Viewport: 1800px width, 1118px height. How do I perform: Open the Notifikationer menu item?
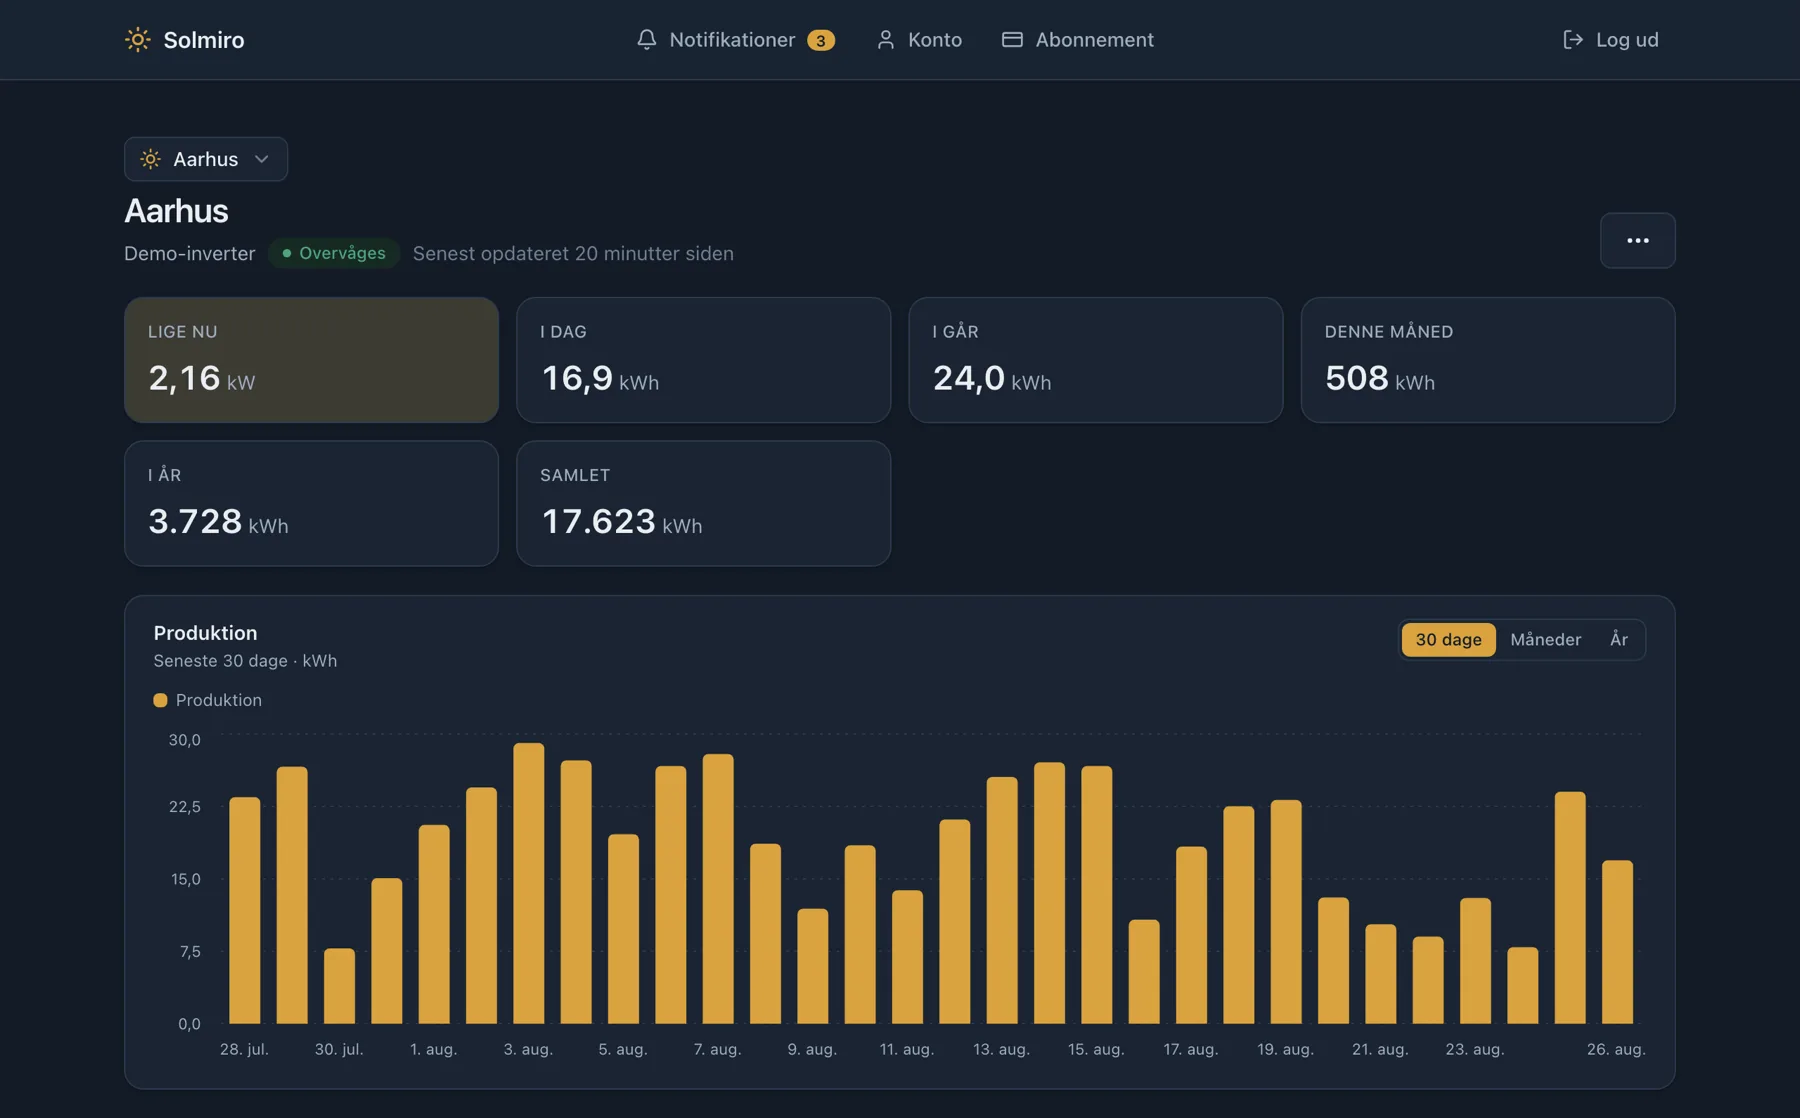click(x=735, y=39)
